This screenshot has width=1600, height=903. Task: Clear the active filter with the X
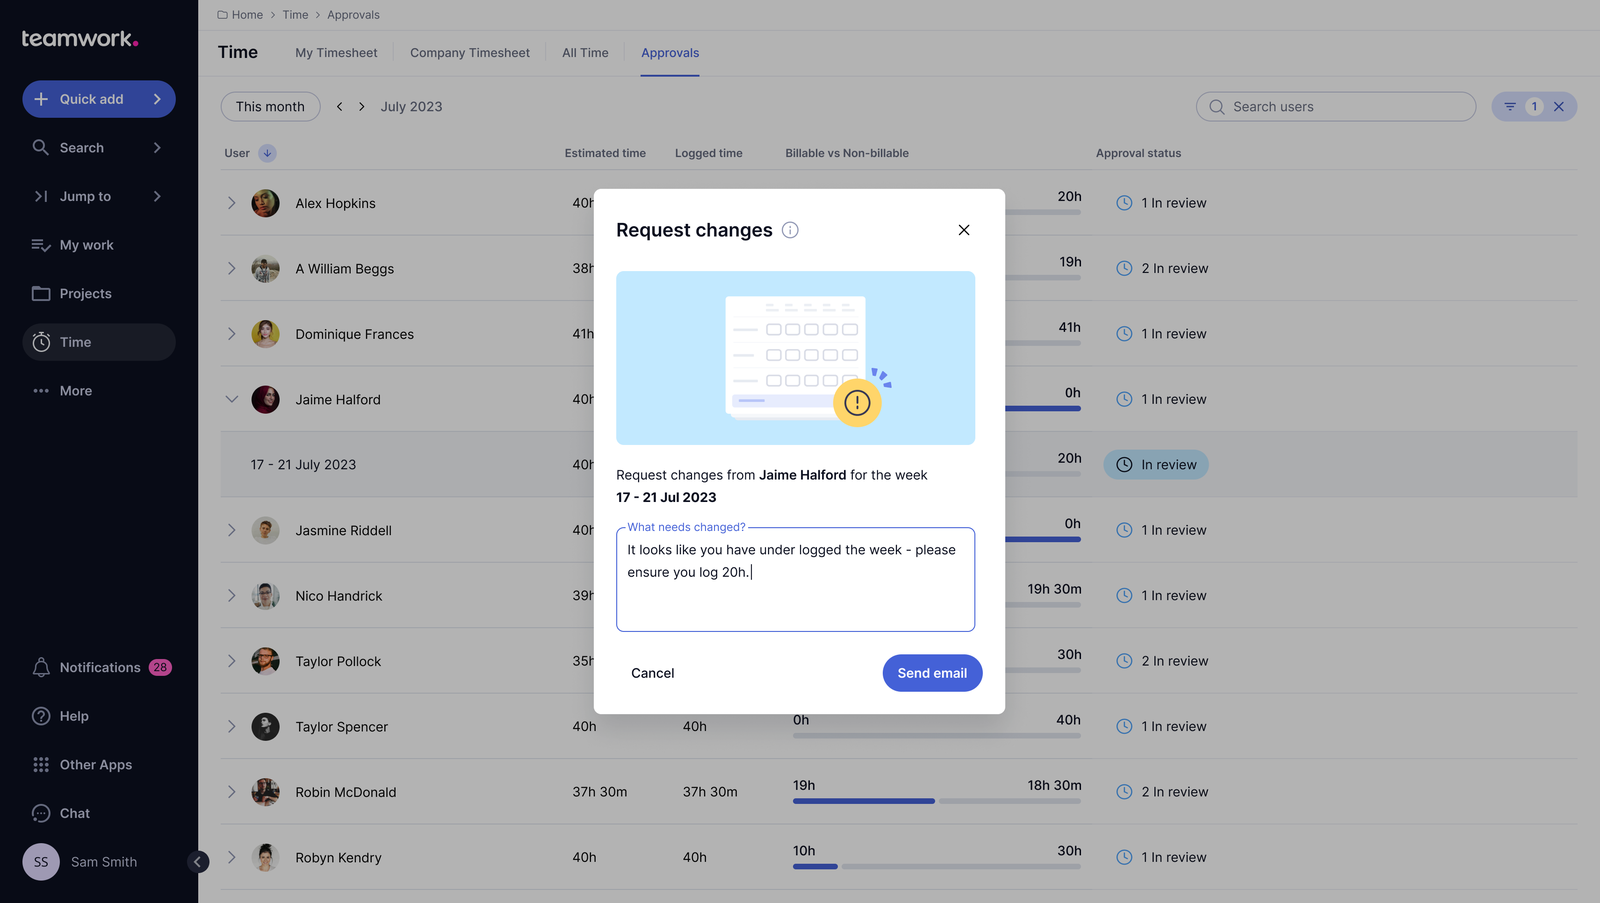coord(1558,106)
